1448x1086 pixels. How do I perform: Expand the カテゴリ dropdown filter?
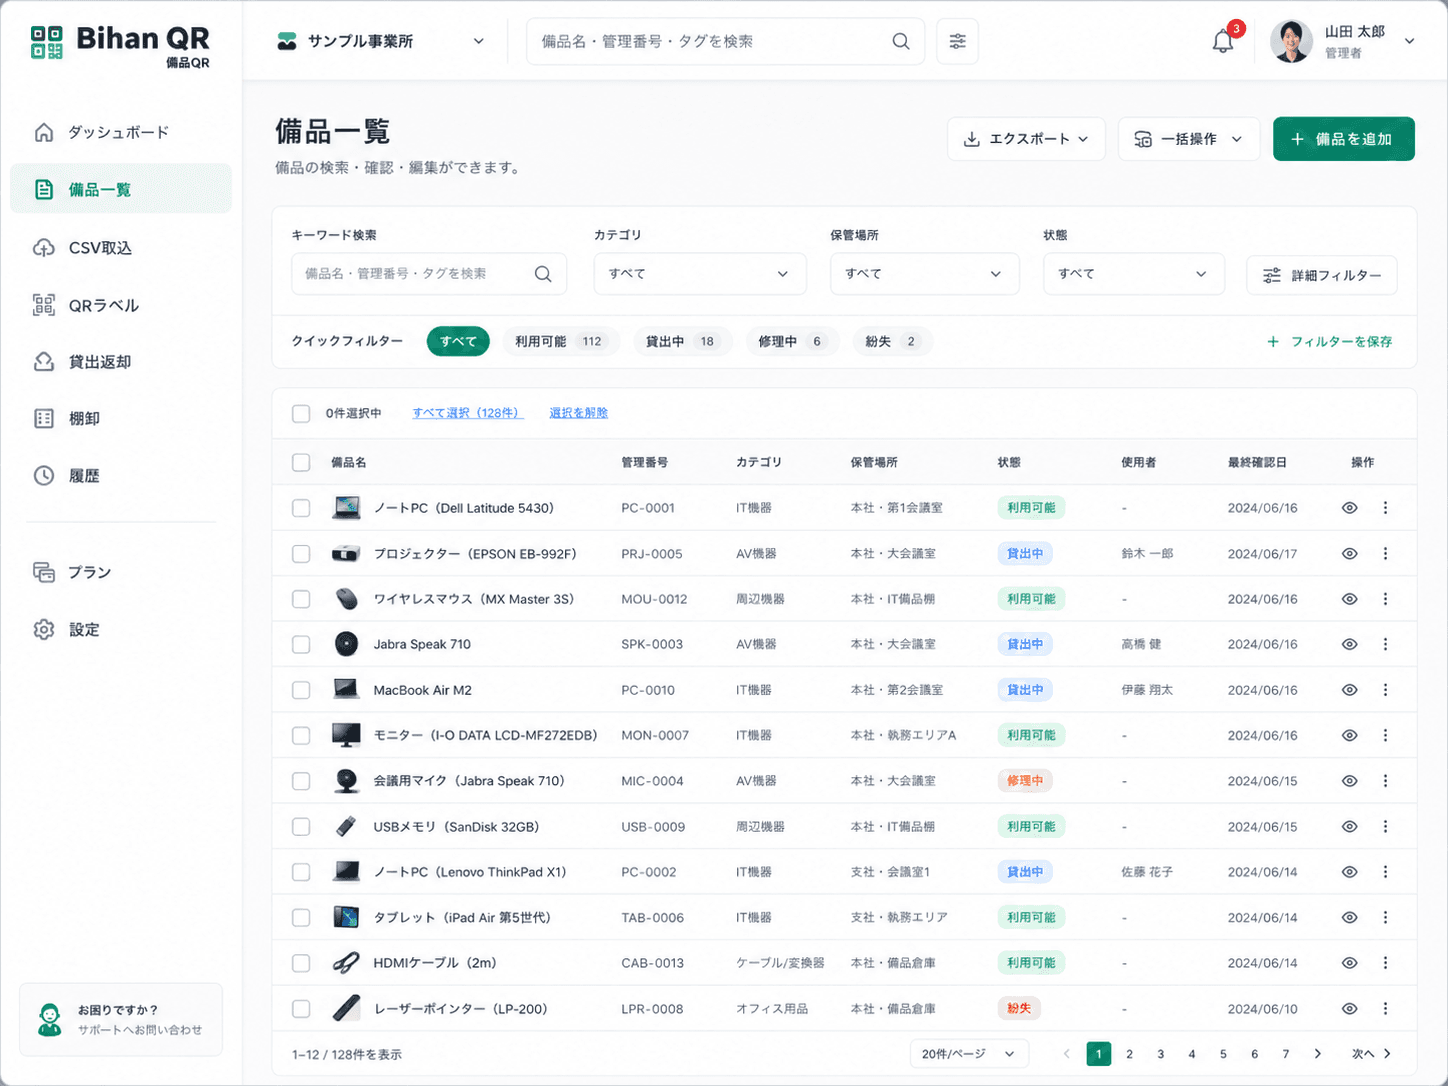click(x=700, y=274)
